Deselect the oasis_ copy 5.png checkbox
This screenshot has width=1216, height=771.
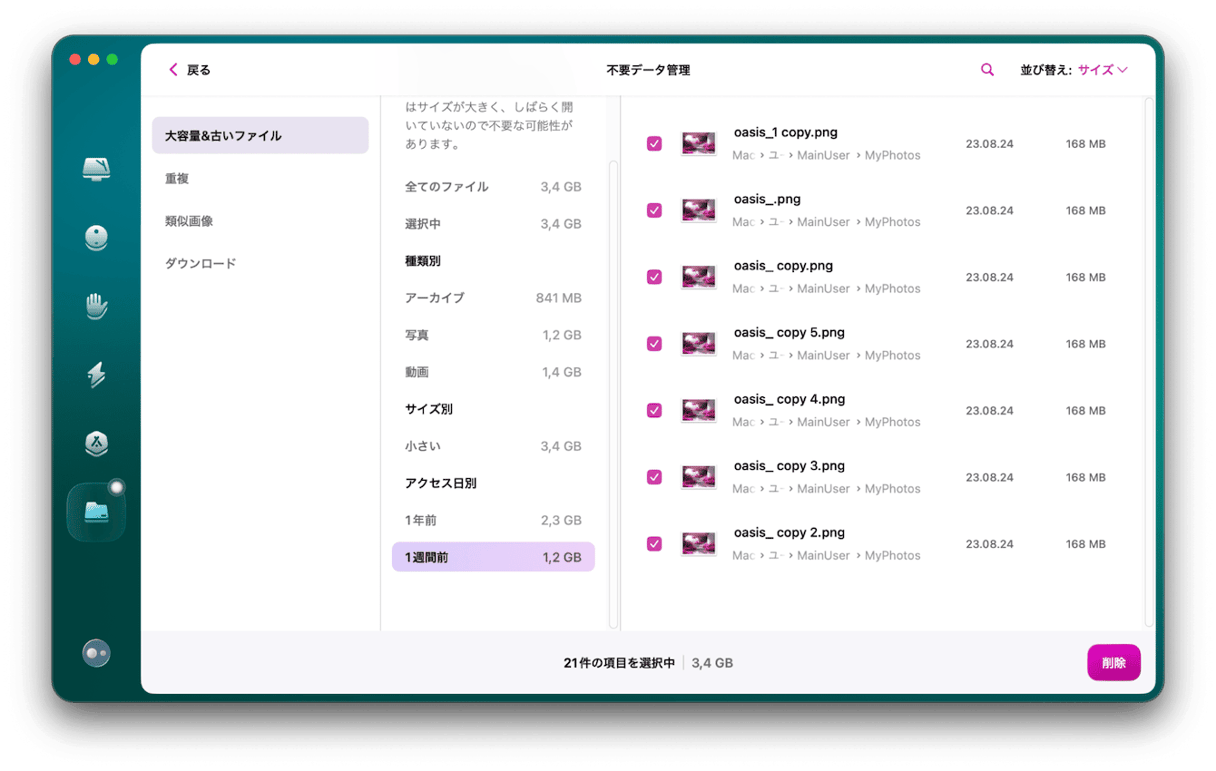(654, 344)
